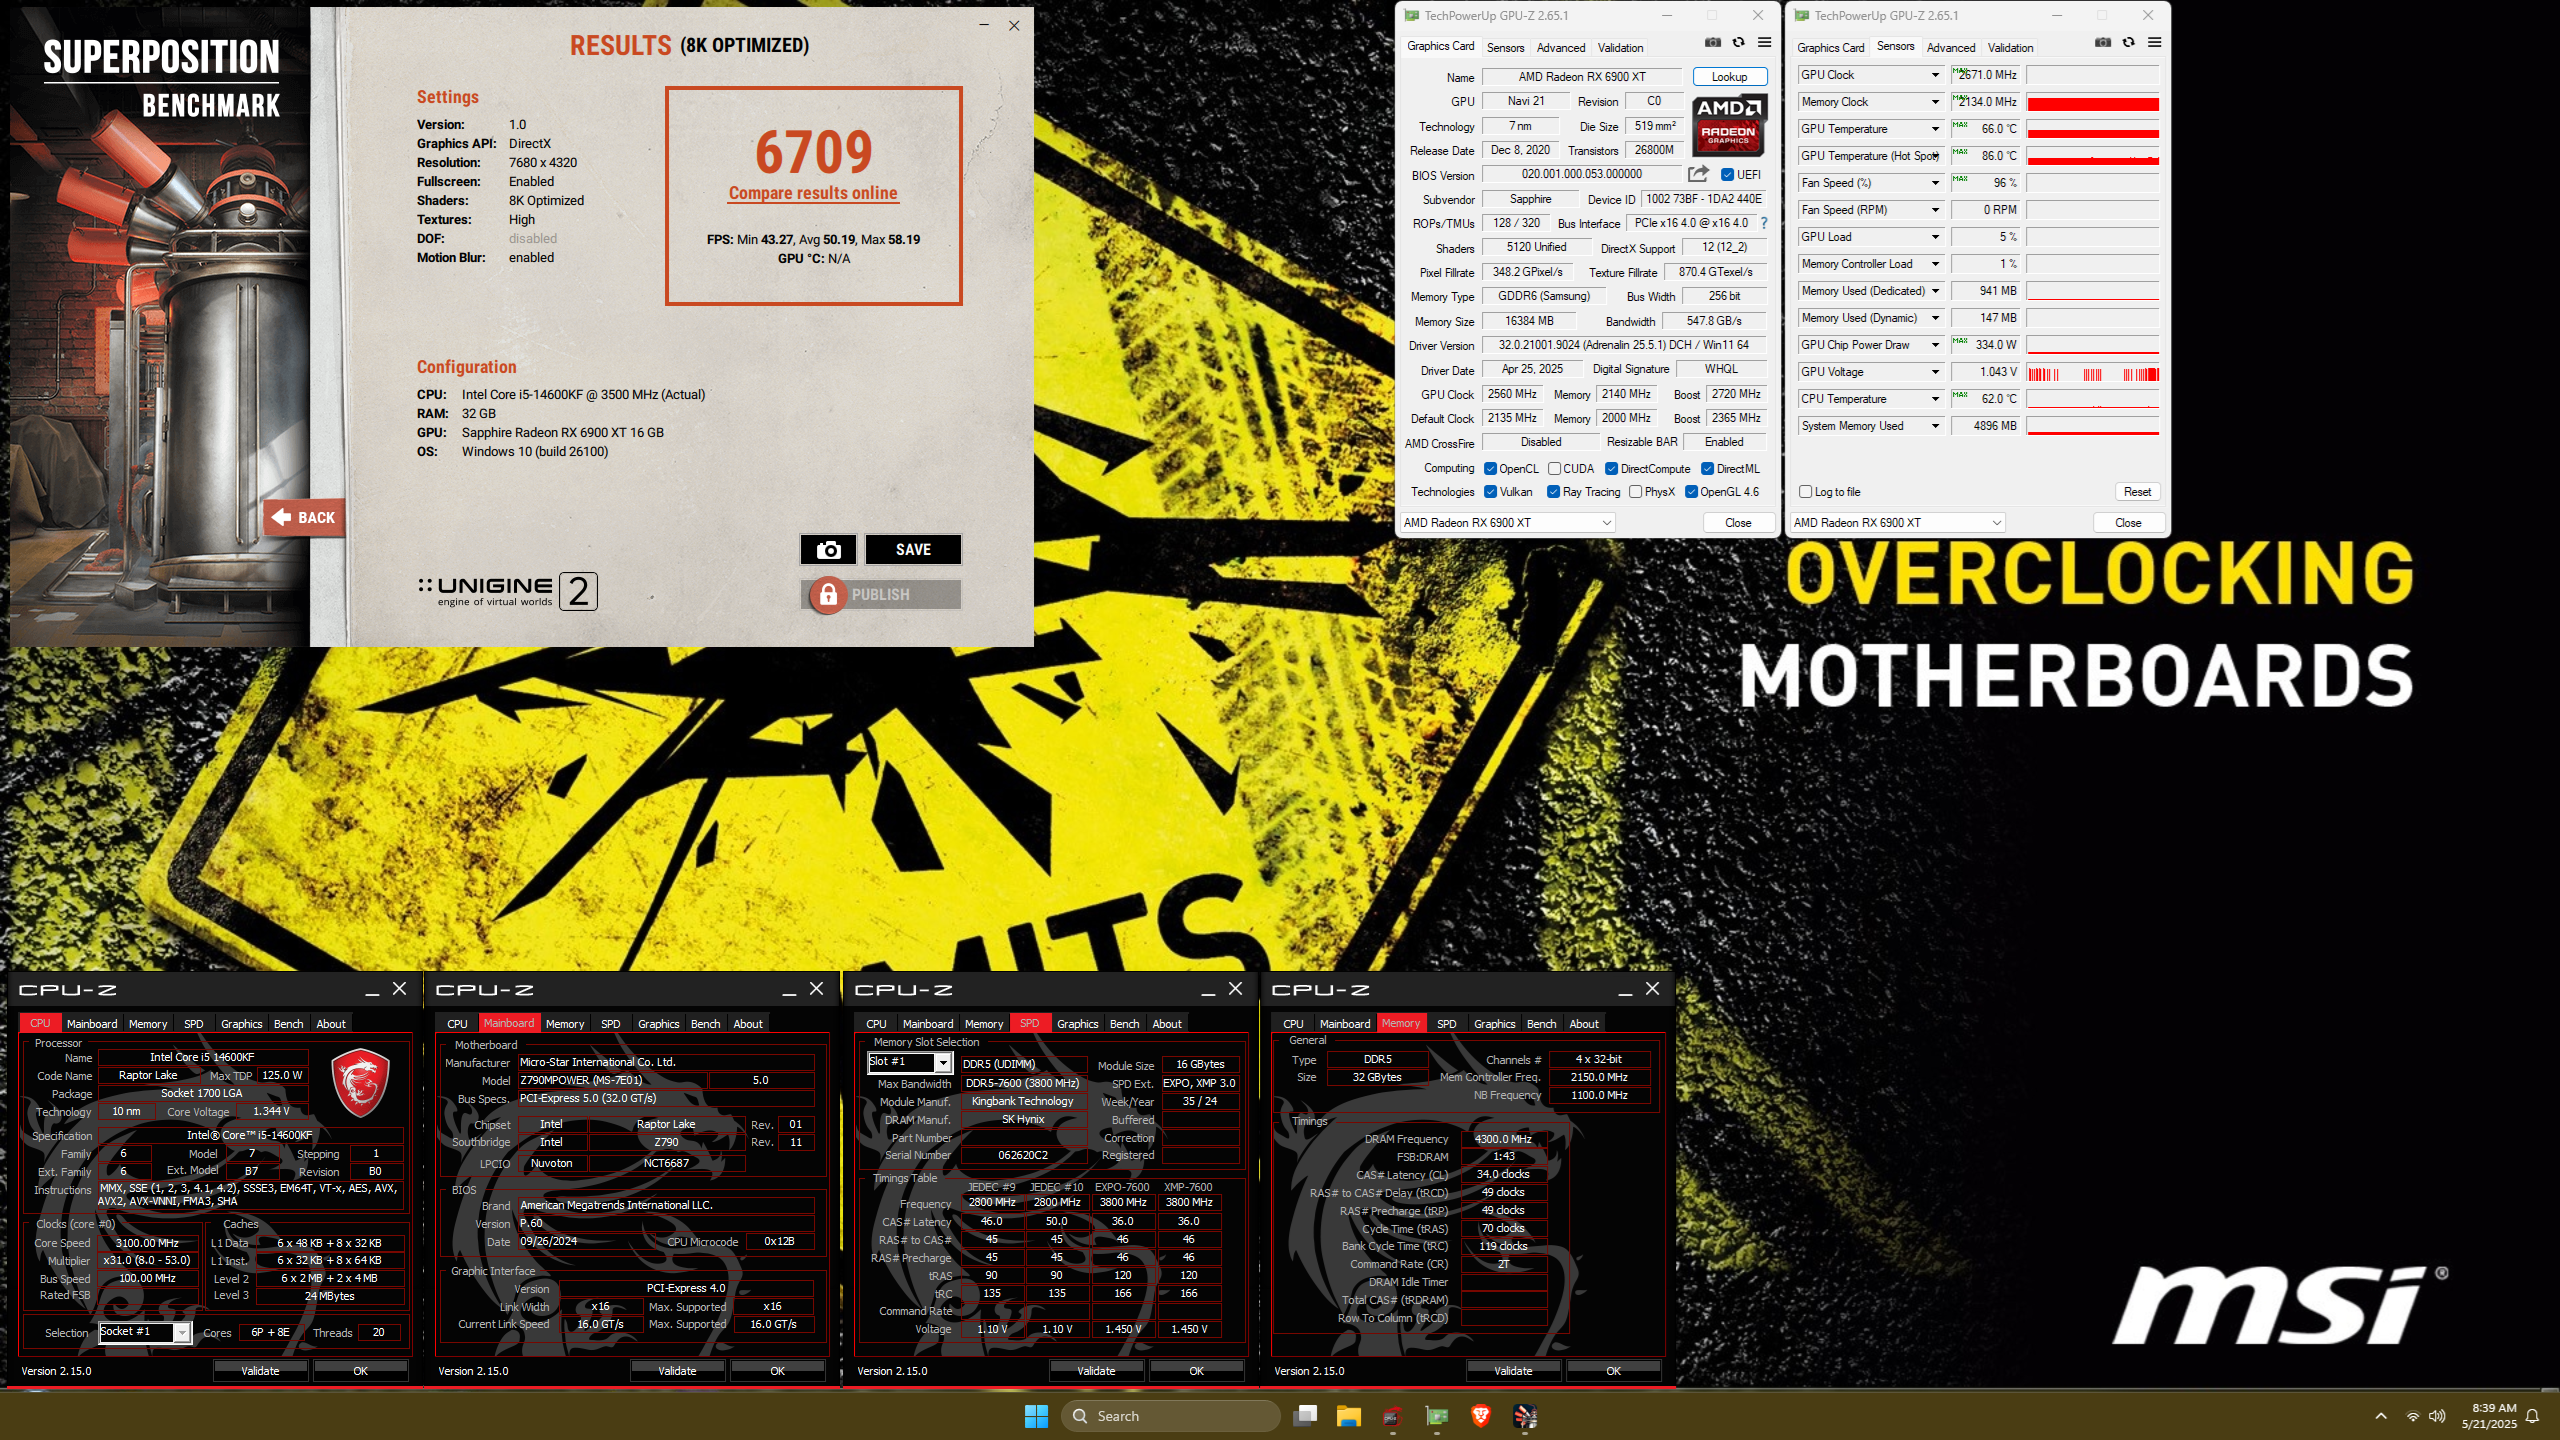Click the Reset button in GPU-Z Sensors window
The height and width of the screenshot is (1440, 2560).
[2138, 492]
